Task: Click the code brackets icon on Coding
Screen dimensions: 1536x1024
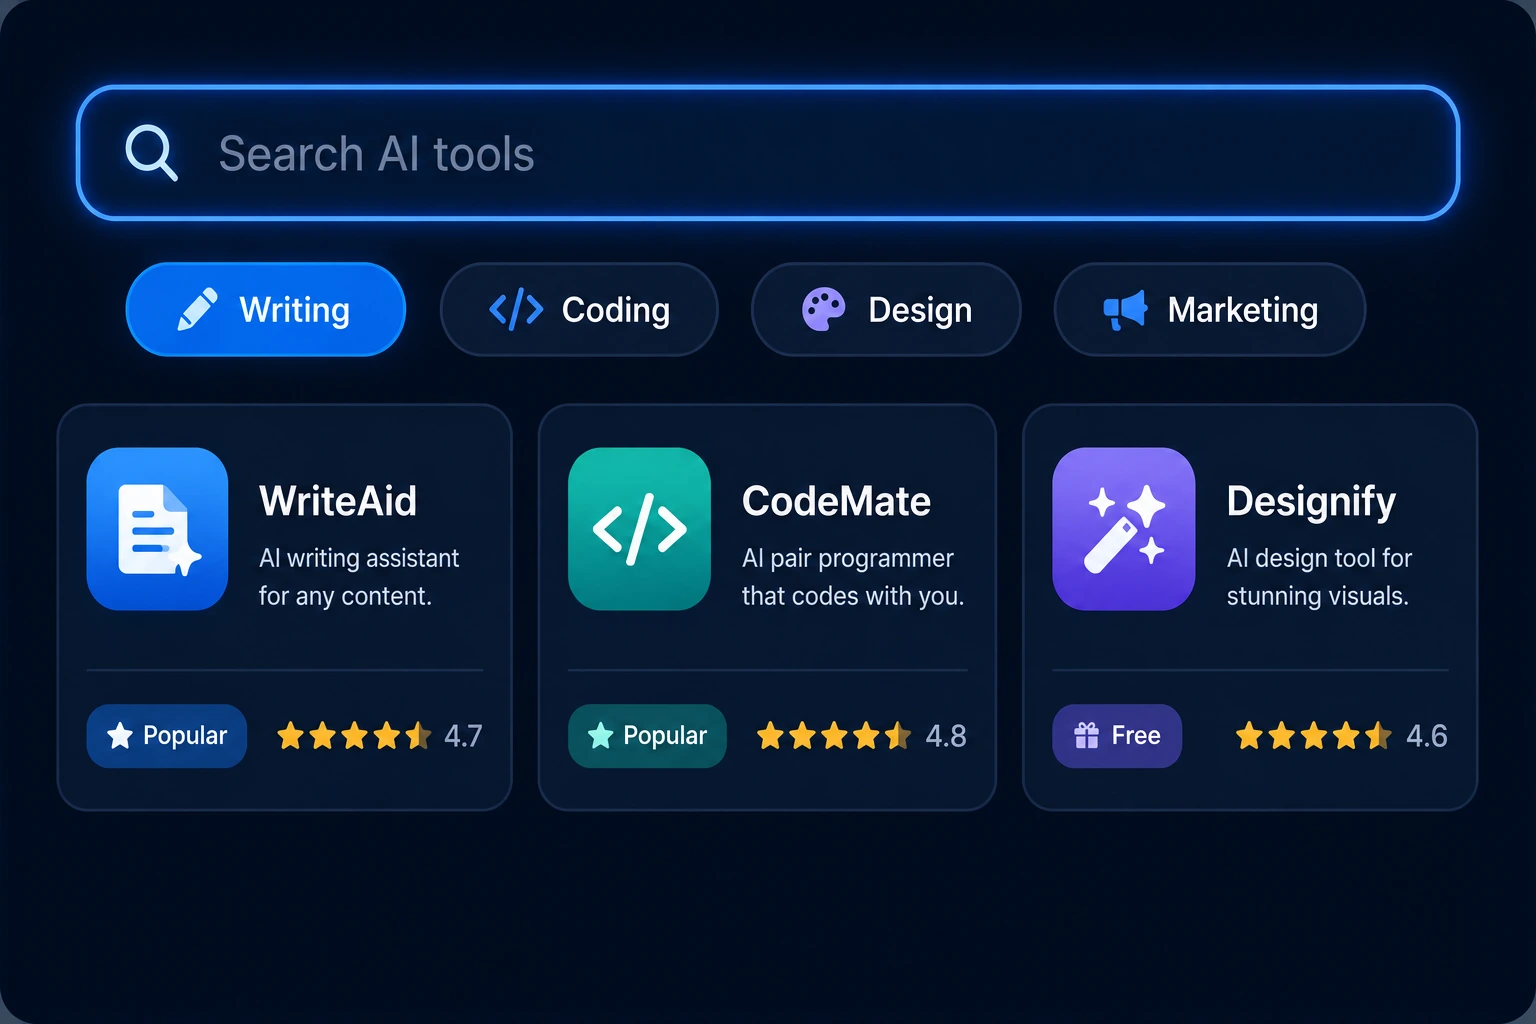Action: click(x=516, y=310)
